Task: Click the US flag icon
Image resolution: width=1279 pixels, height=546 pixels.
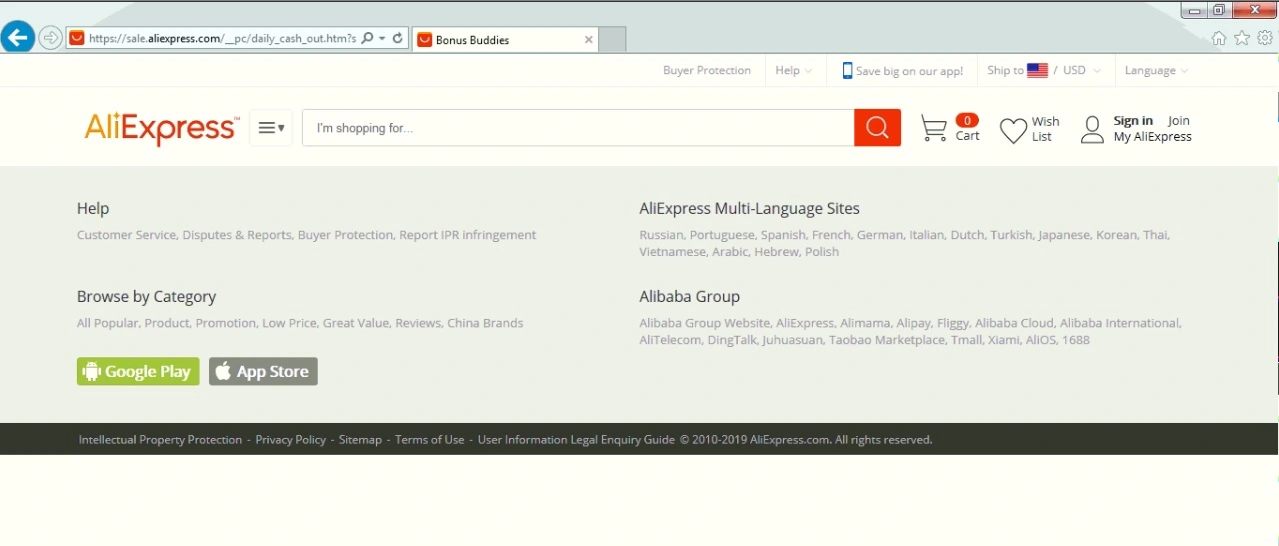Action: (x=1038, y=70)
